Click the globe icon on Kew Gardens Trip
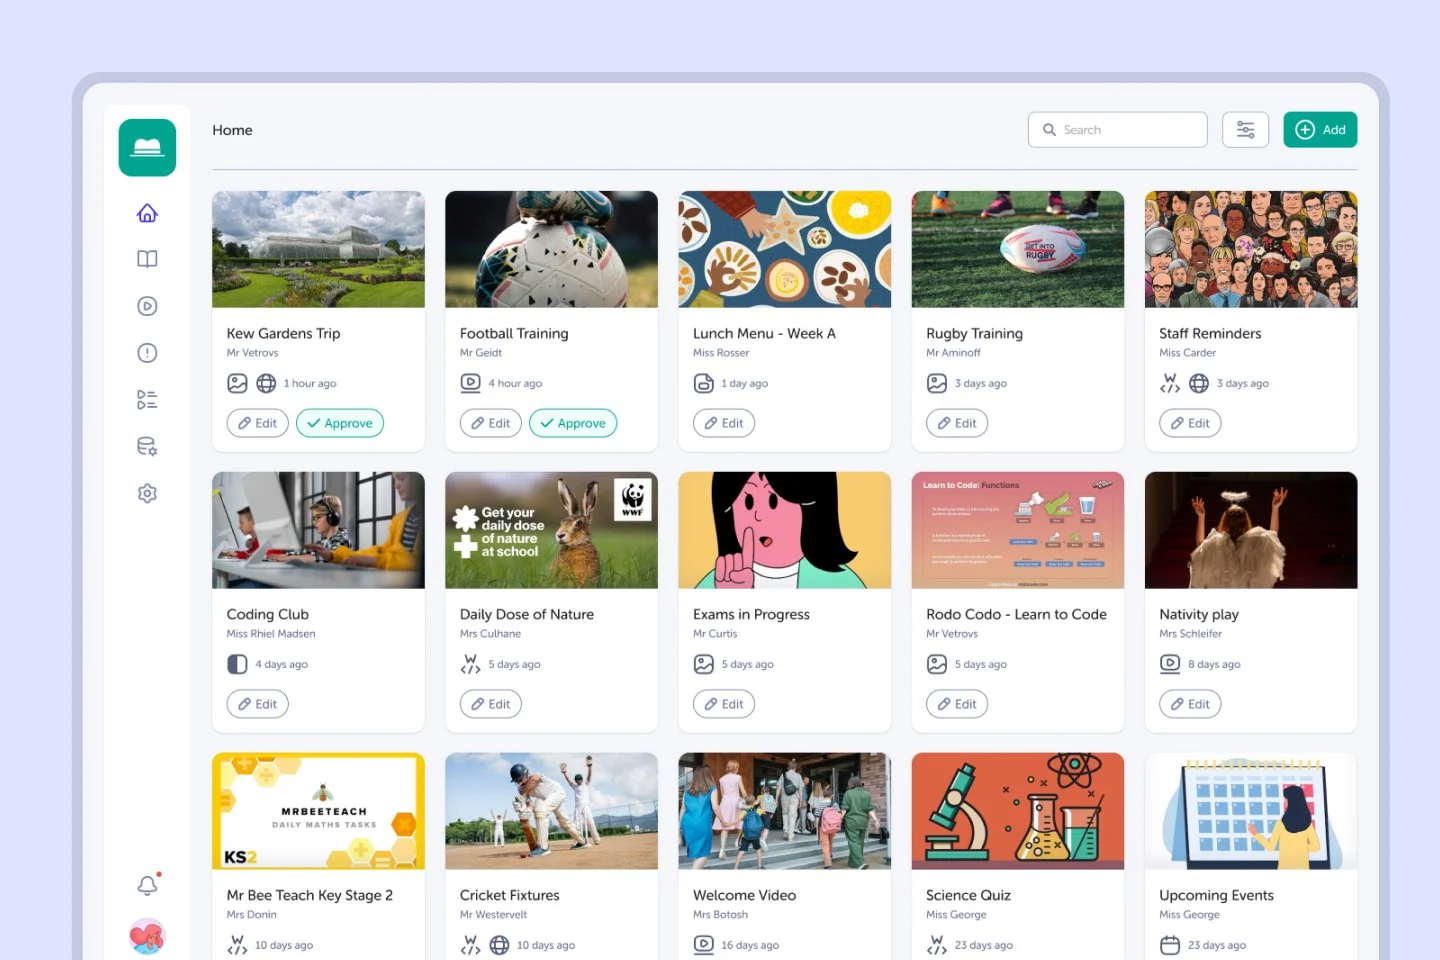The width and height of the screenshot is (1440, 960). [x=266, y=383]
